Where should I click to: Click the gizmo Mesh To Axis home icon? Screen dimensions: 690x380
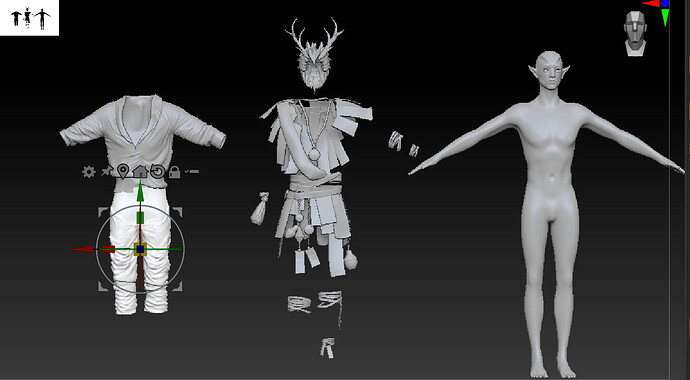point(140,171)
